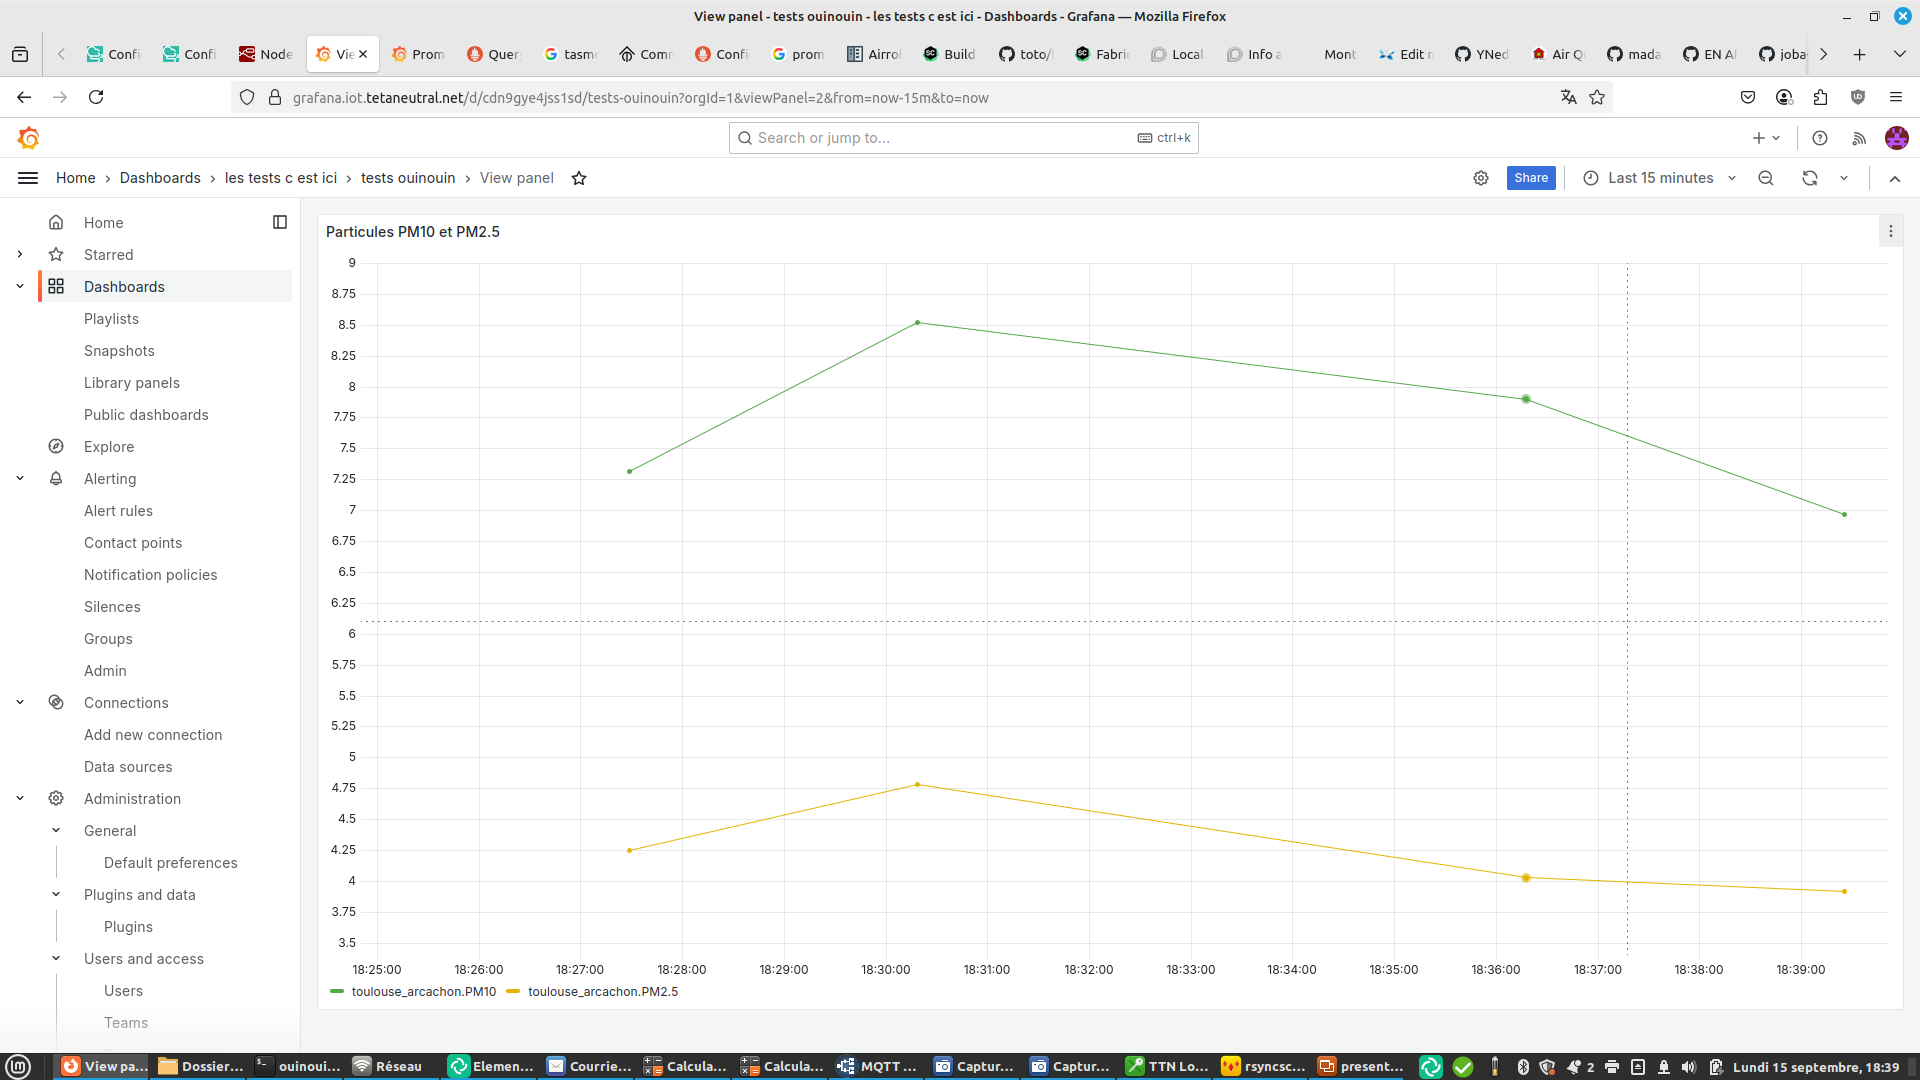This screenshot has height=1080, width=1920.
Task: Open Data sources in sidebar
Action: pyautogui.click(x=128, y=767)
